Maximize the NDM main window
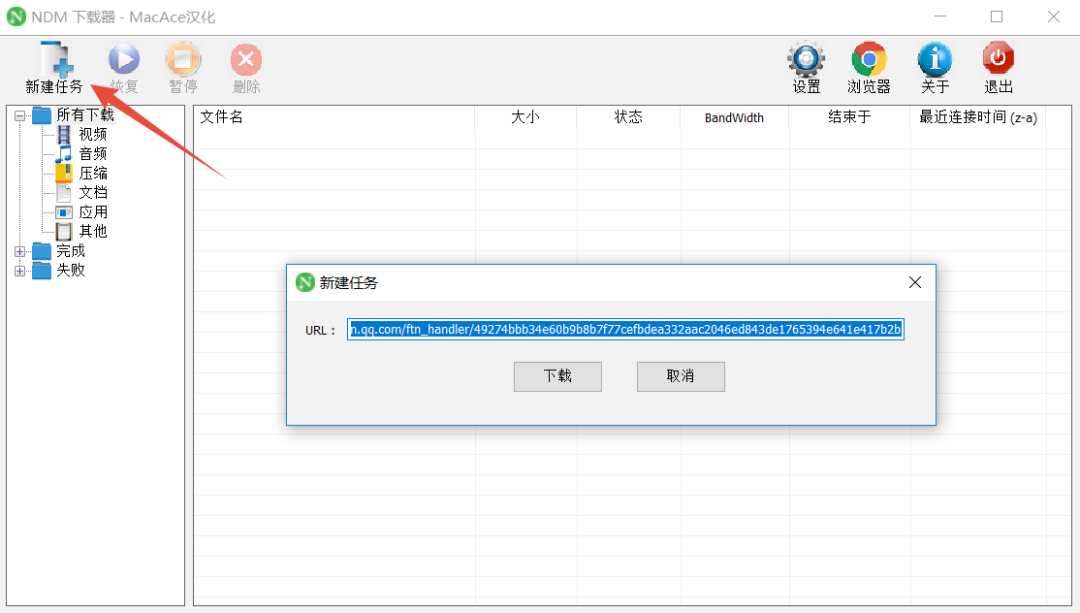Viewport: 1080px width, 613px height. [997, 17]
